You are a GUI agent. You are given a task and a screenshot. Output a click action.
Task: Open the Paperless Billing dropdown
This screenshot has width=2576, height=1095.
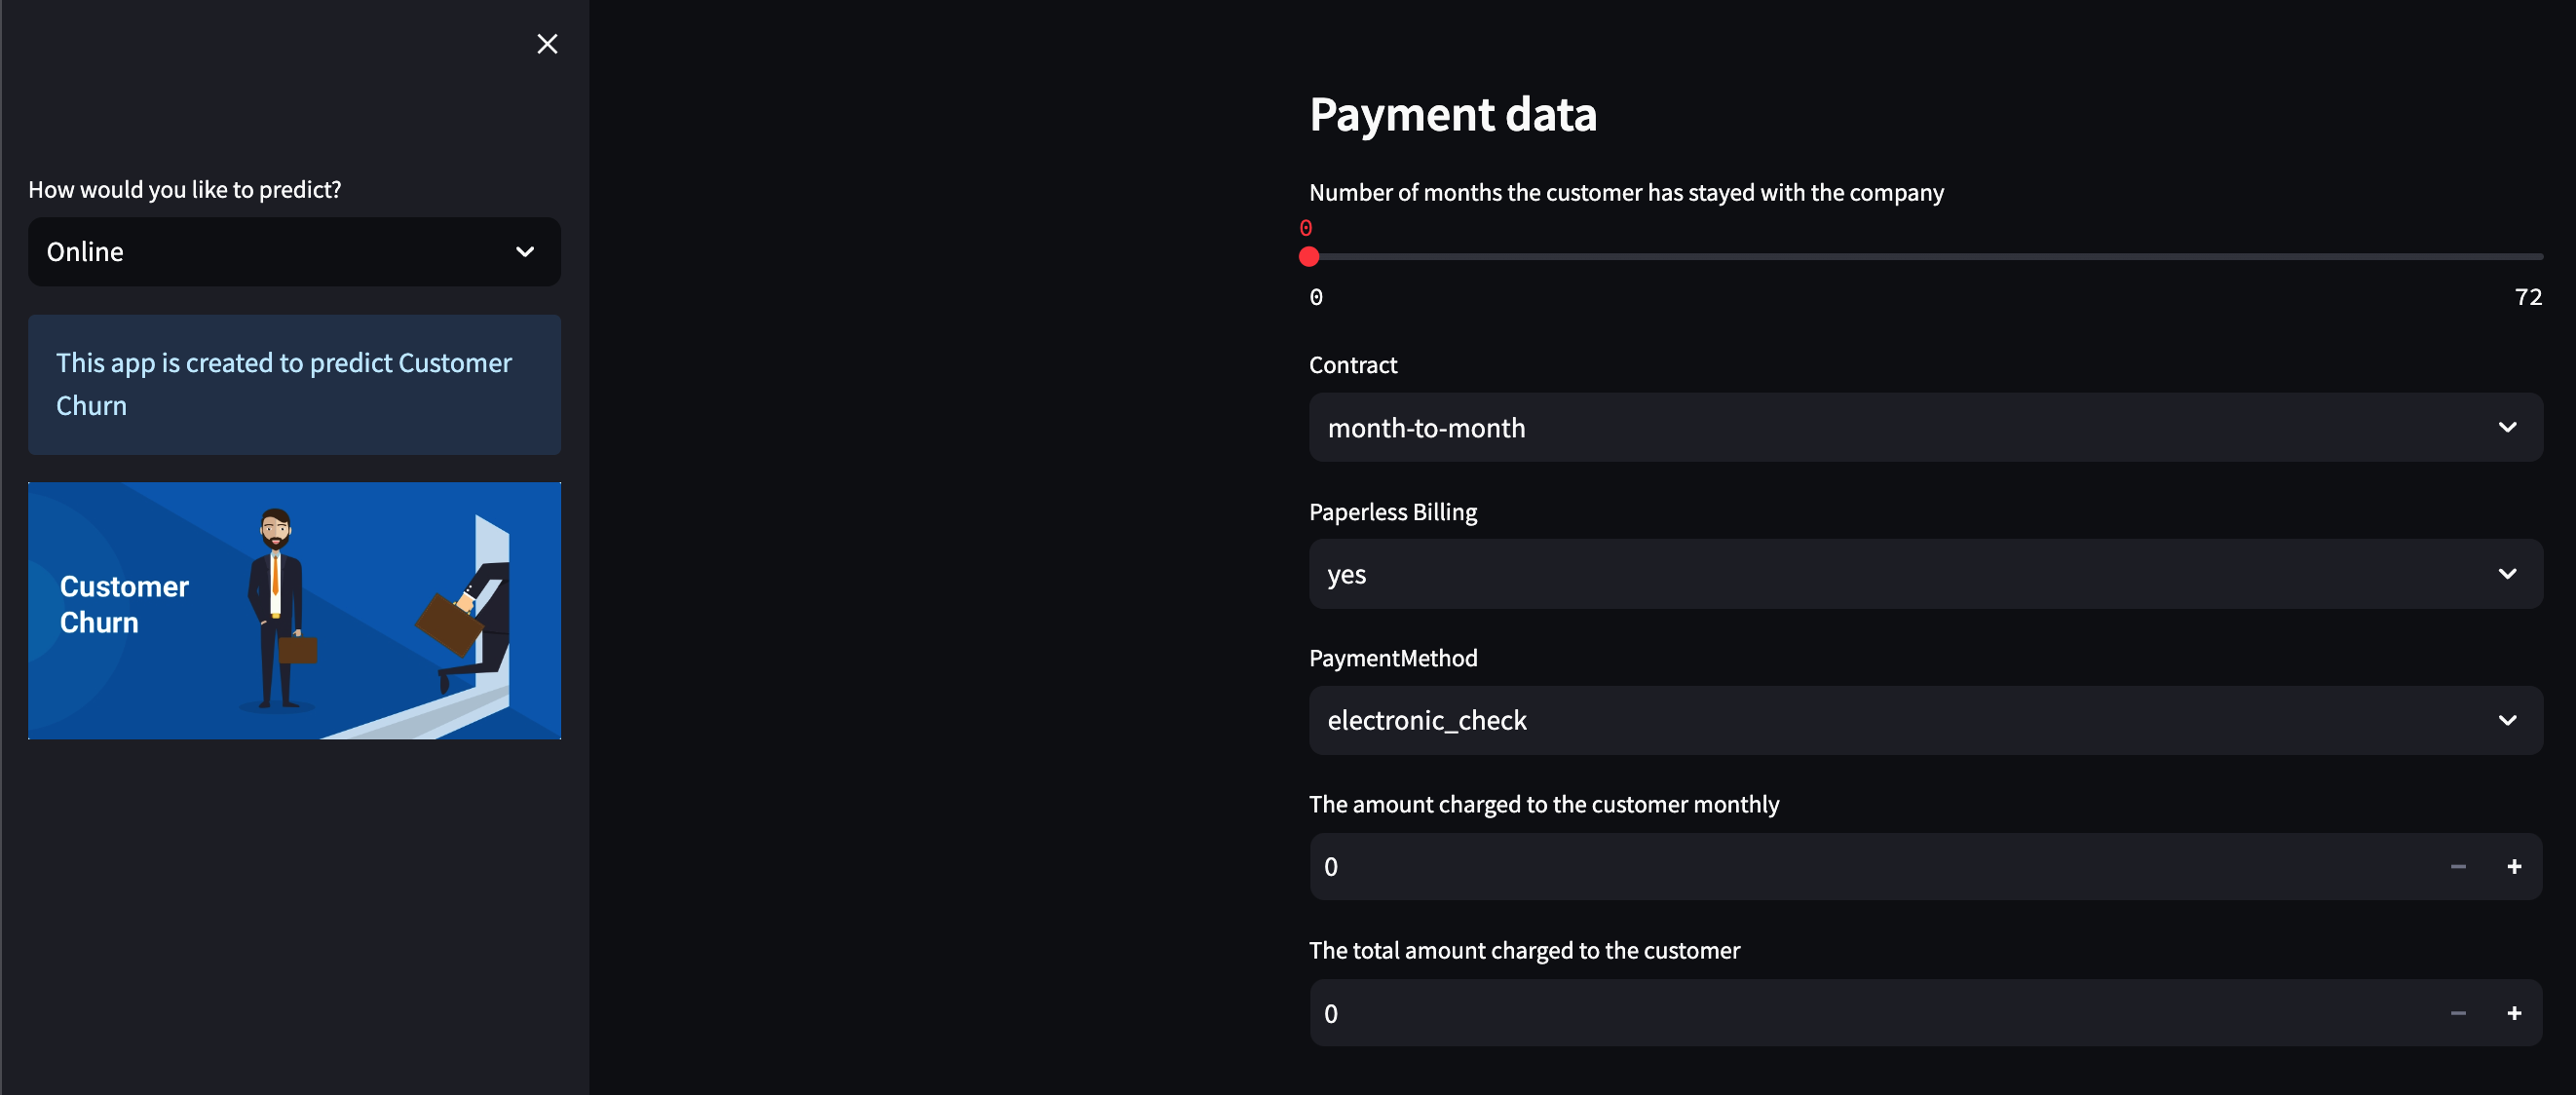(x=1900, y=574)
